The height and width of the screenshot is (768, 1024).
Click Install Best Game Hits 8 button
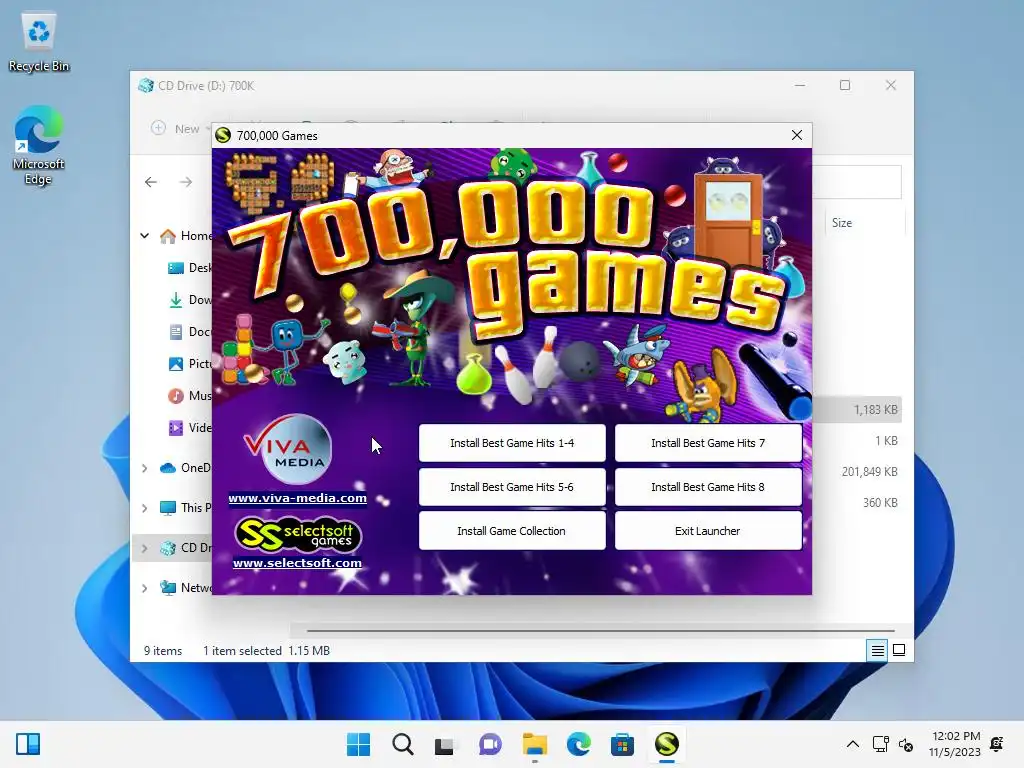[x=708, y=487]
